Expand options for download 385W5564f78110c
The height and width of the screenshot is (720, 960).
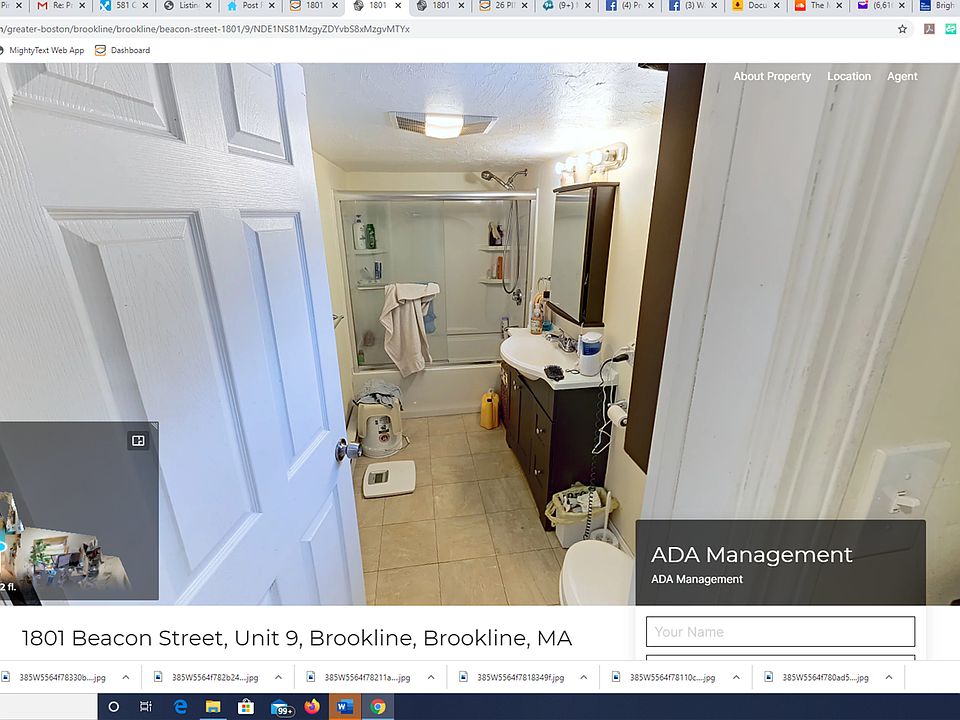click(x=736, y=677)
